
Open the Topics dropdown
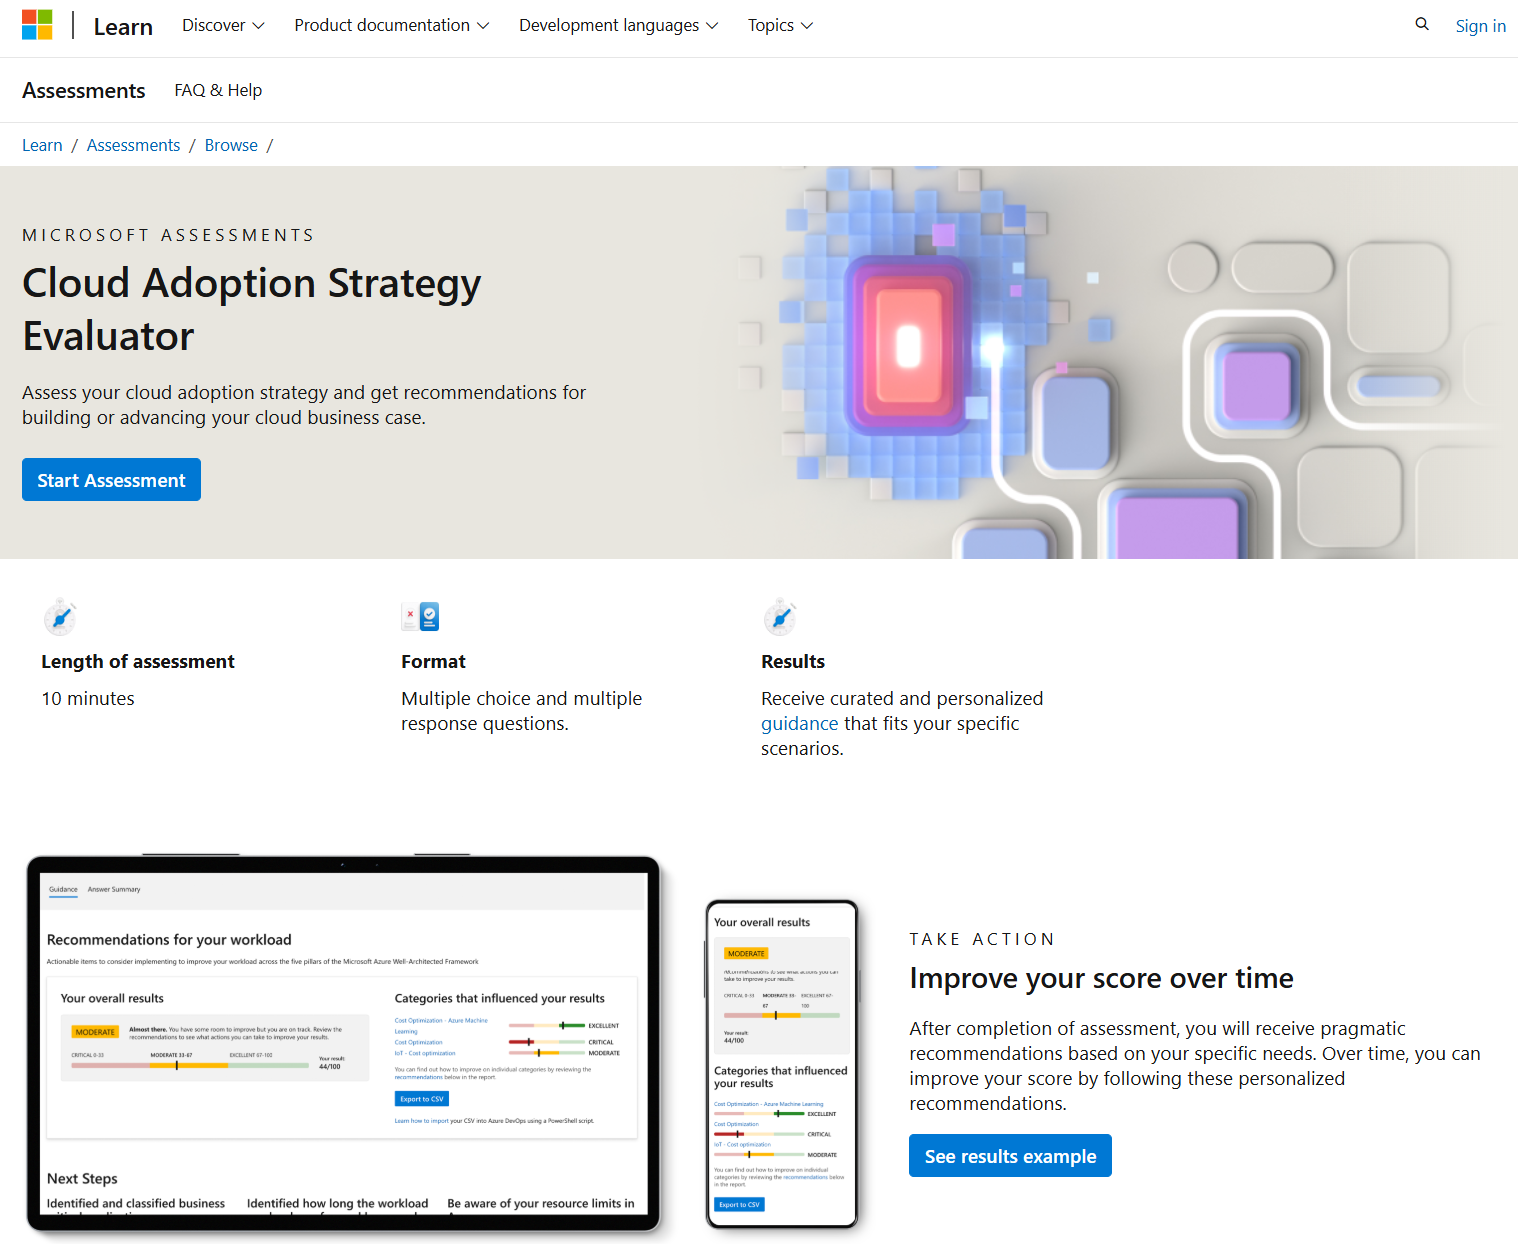point(780,25)
